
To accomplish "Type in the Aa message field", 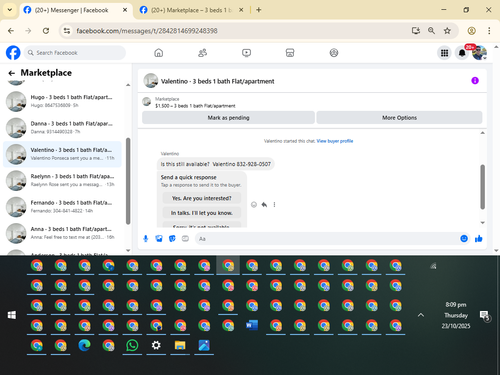I will [327, 239].
